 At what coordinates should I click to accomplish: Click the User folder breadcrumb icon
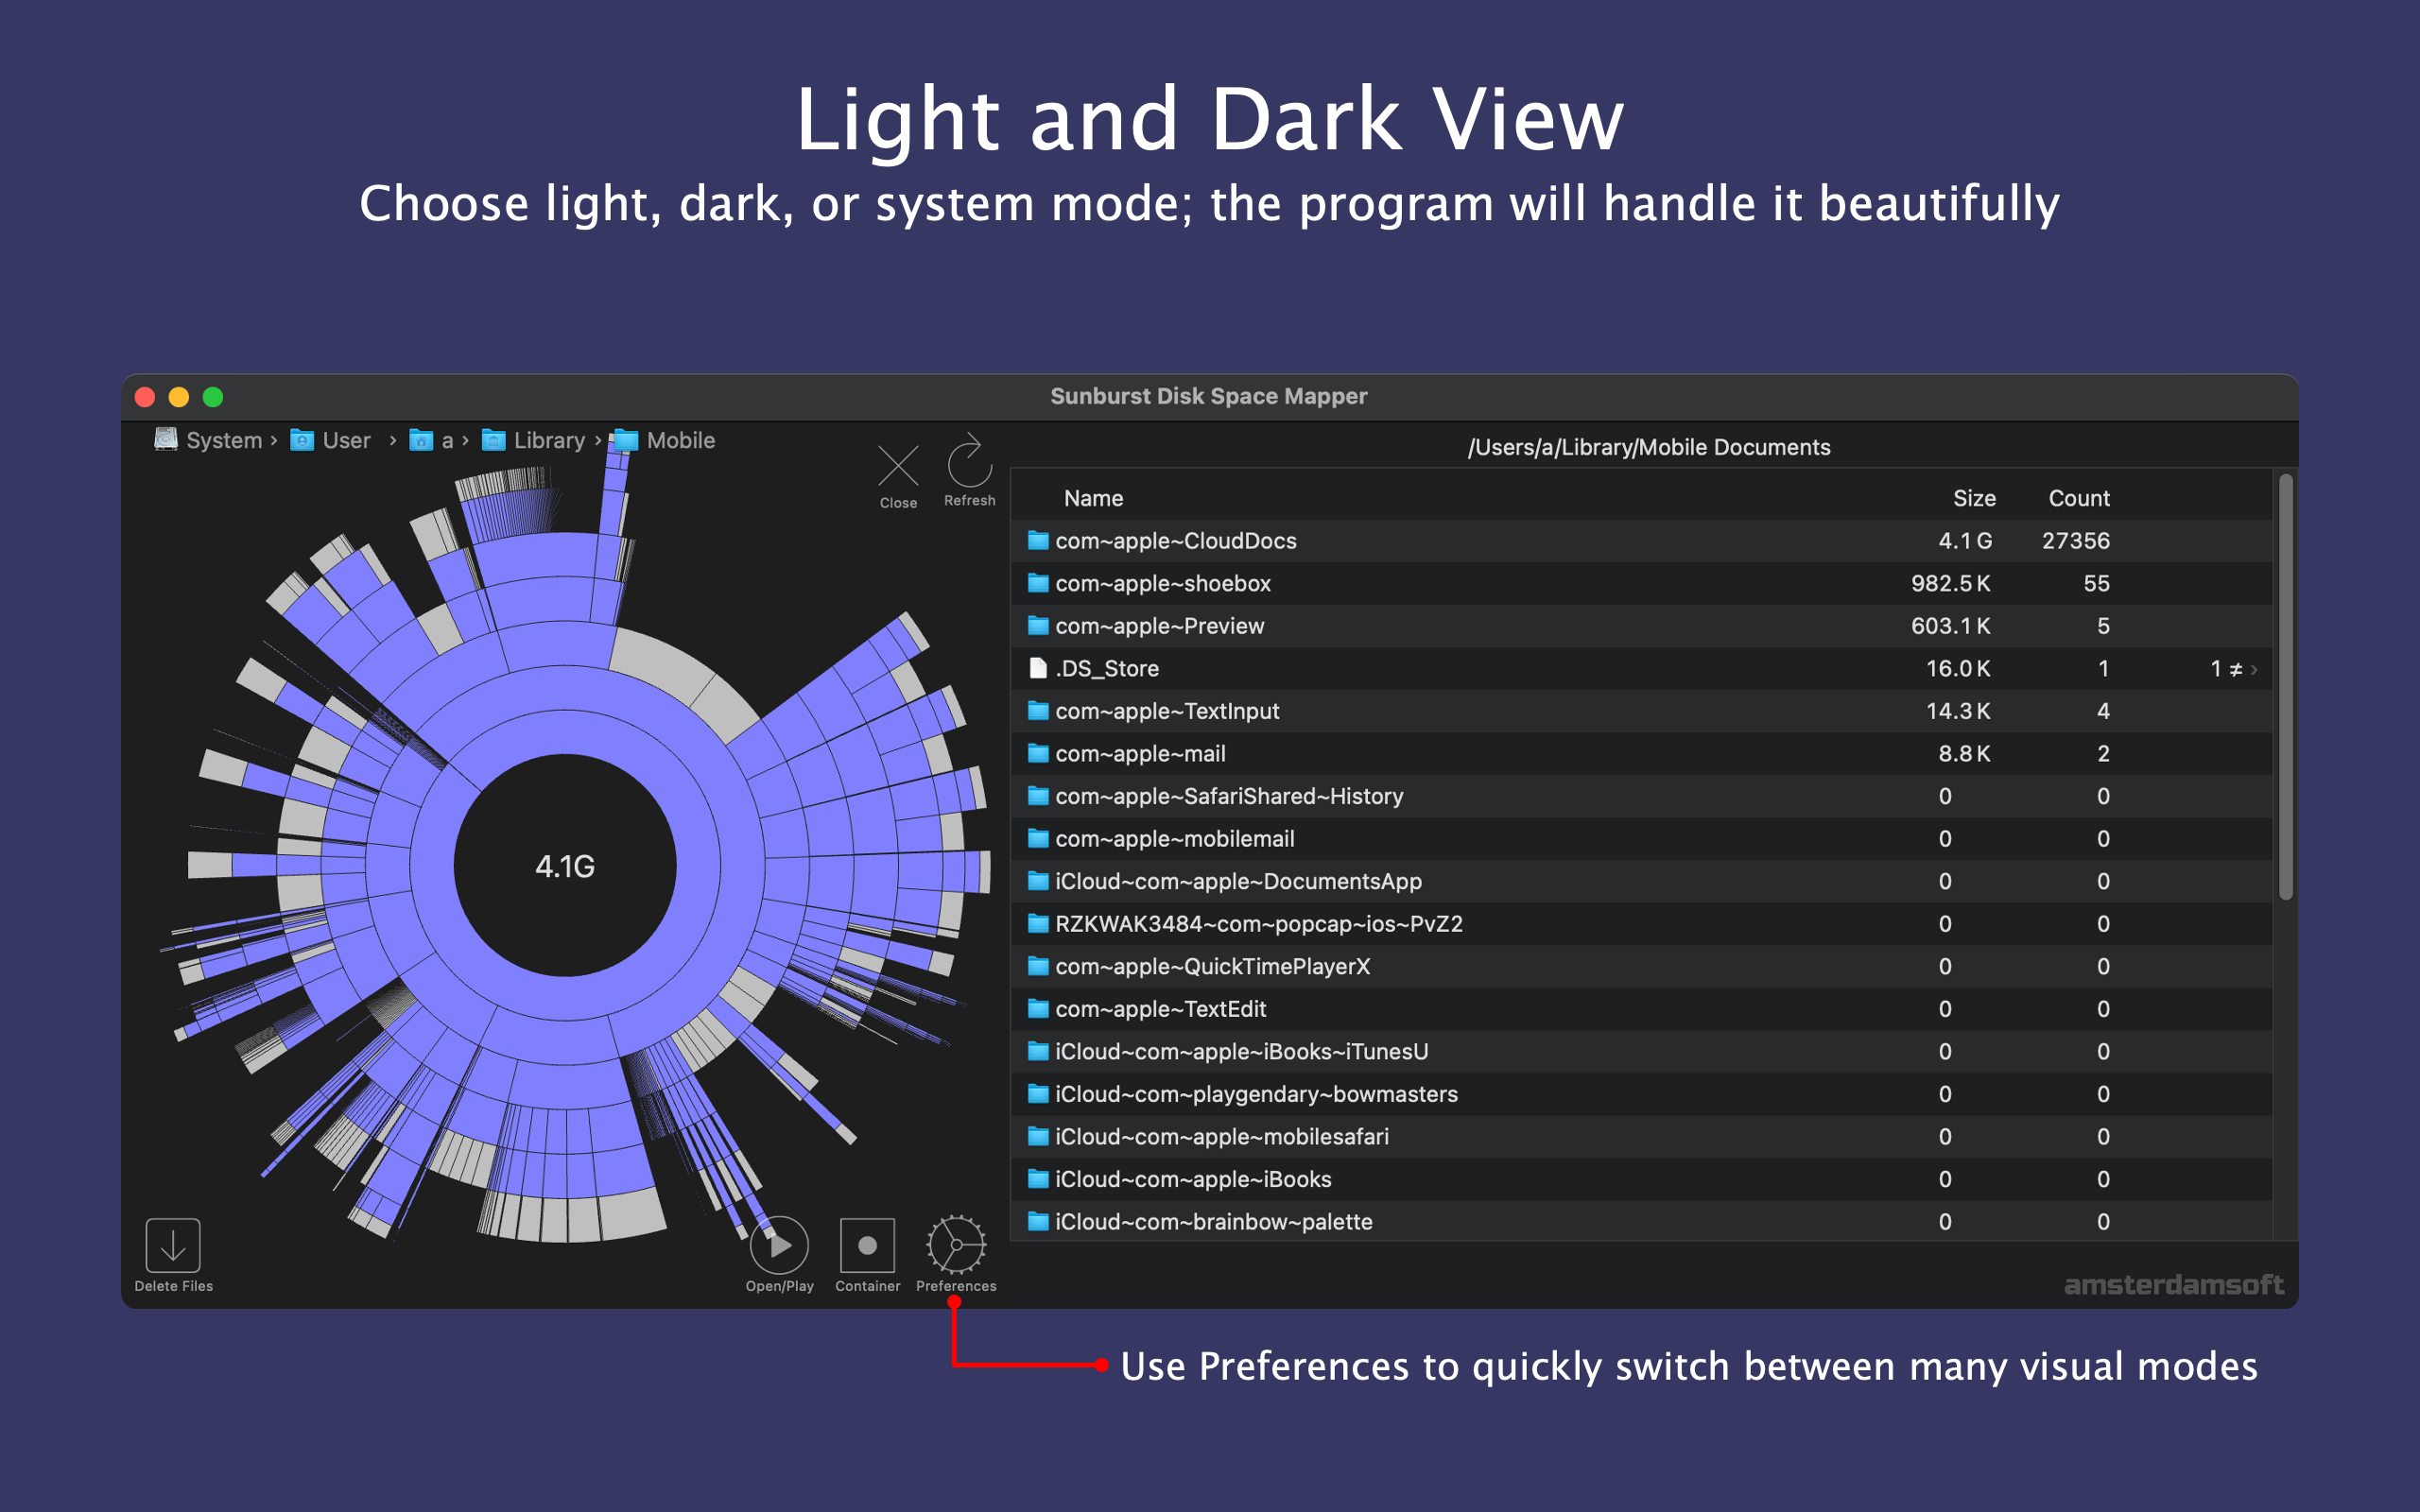(302, 440)
